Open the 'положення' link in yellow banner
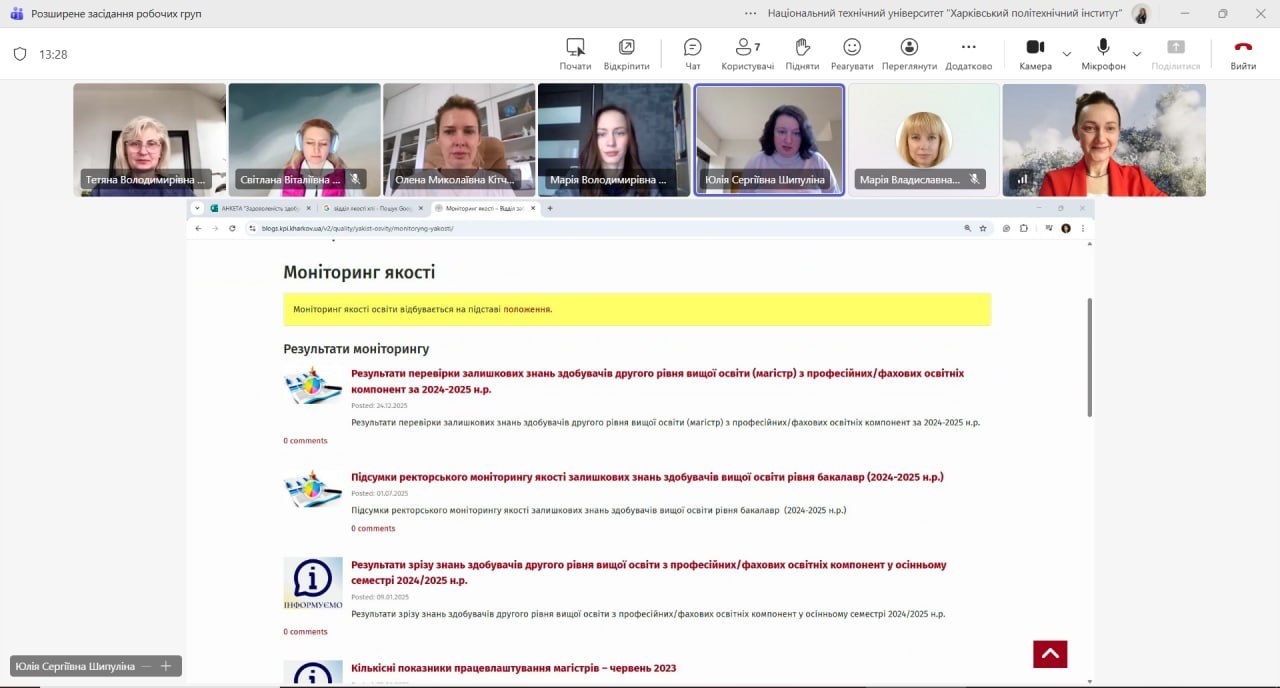 click(x=526, y=310)
